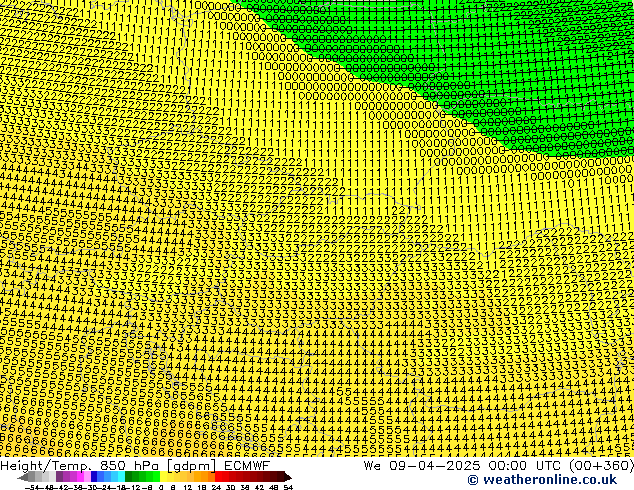Click the dark blue segment in legend
The image size is (634, 490).
[94, 477]
